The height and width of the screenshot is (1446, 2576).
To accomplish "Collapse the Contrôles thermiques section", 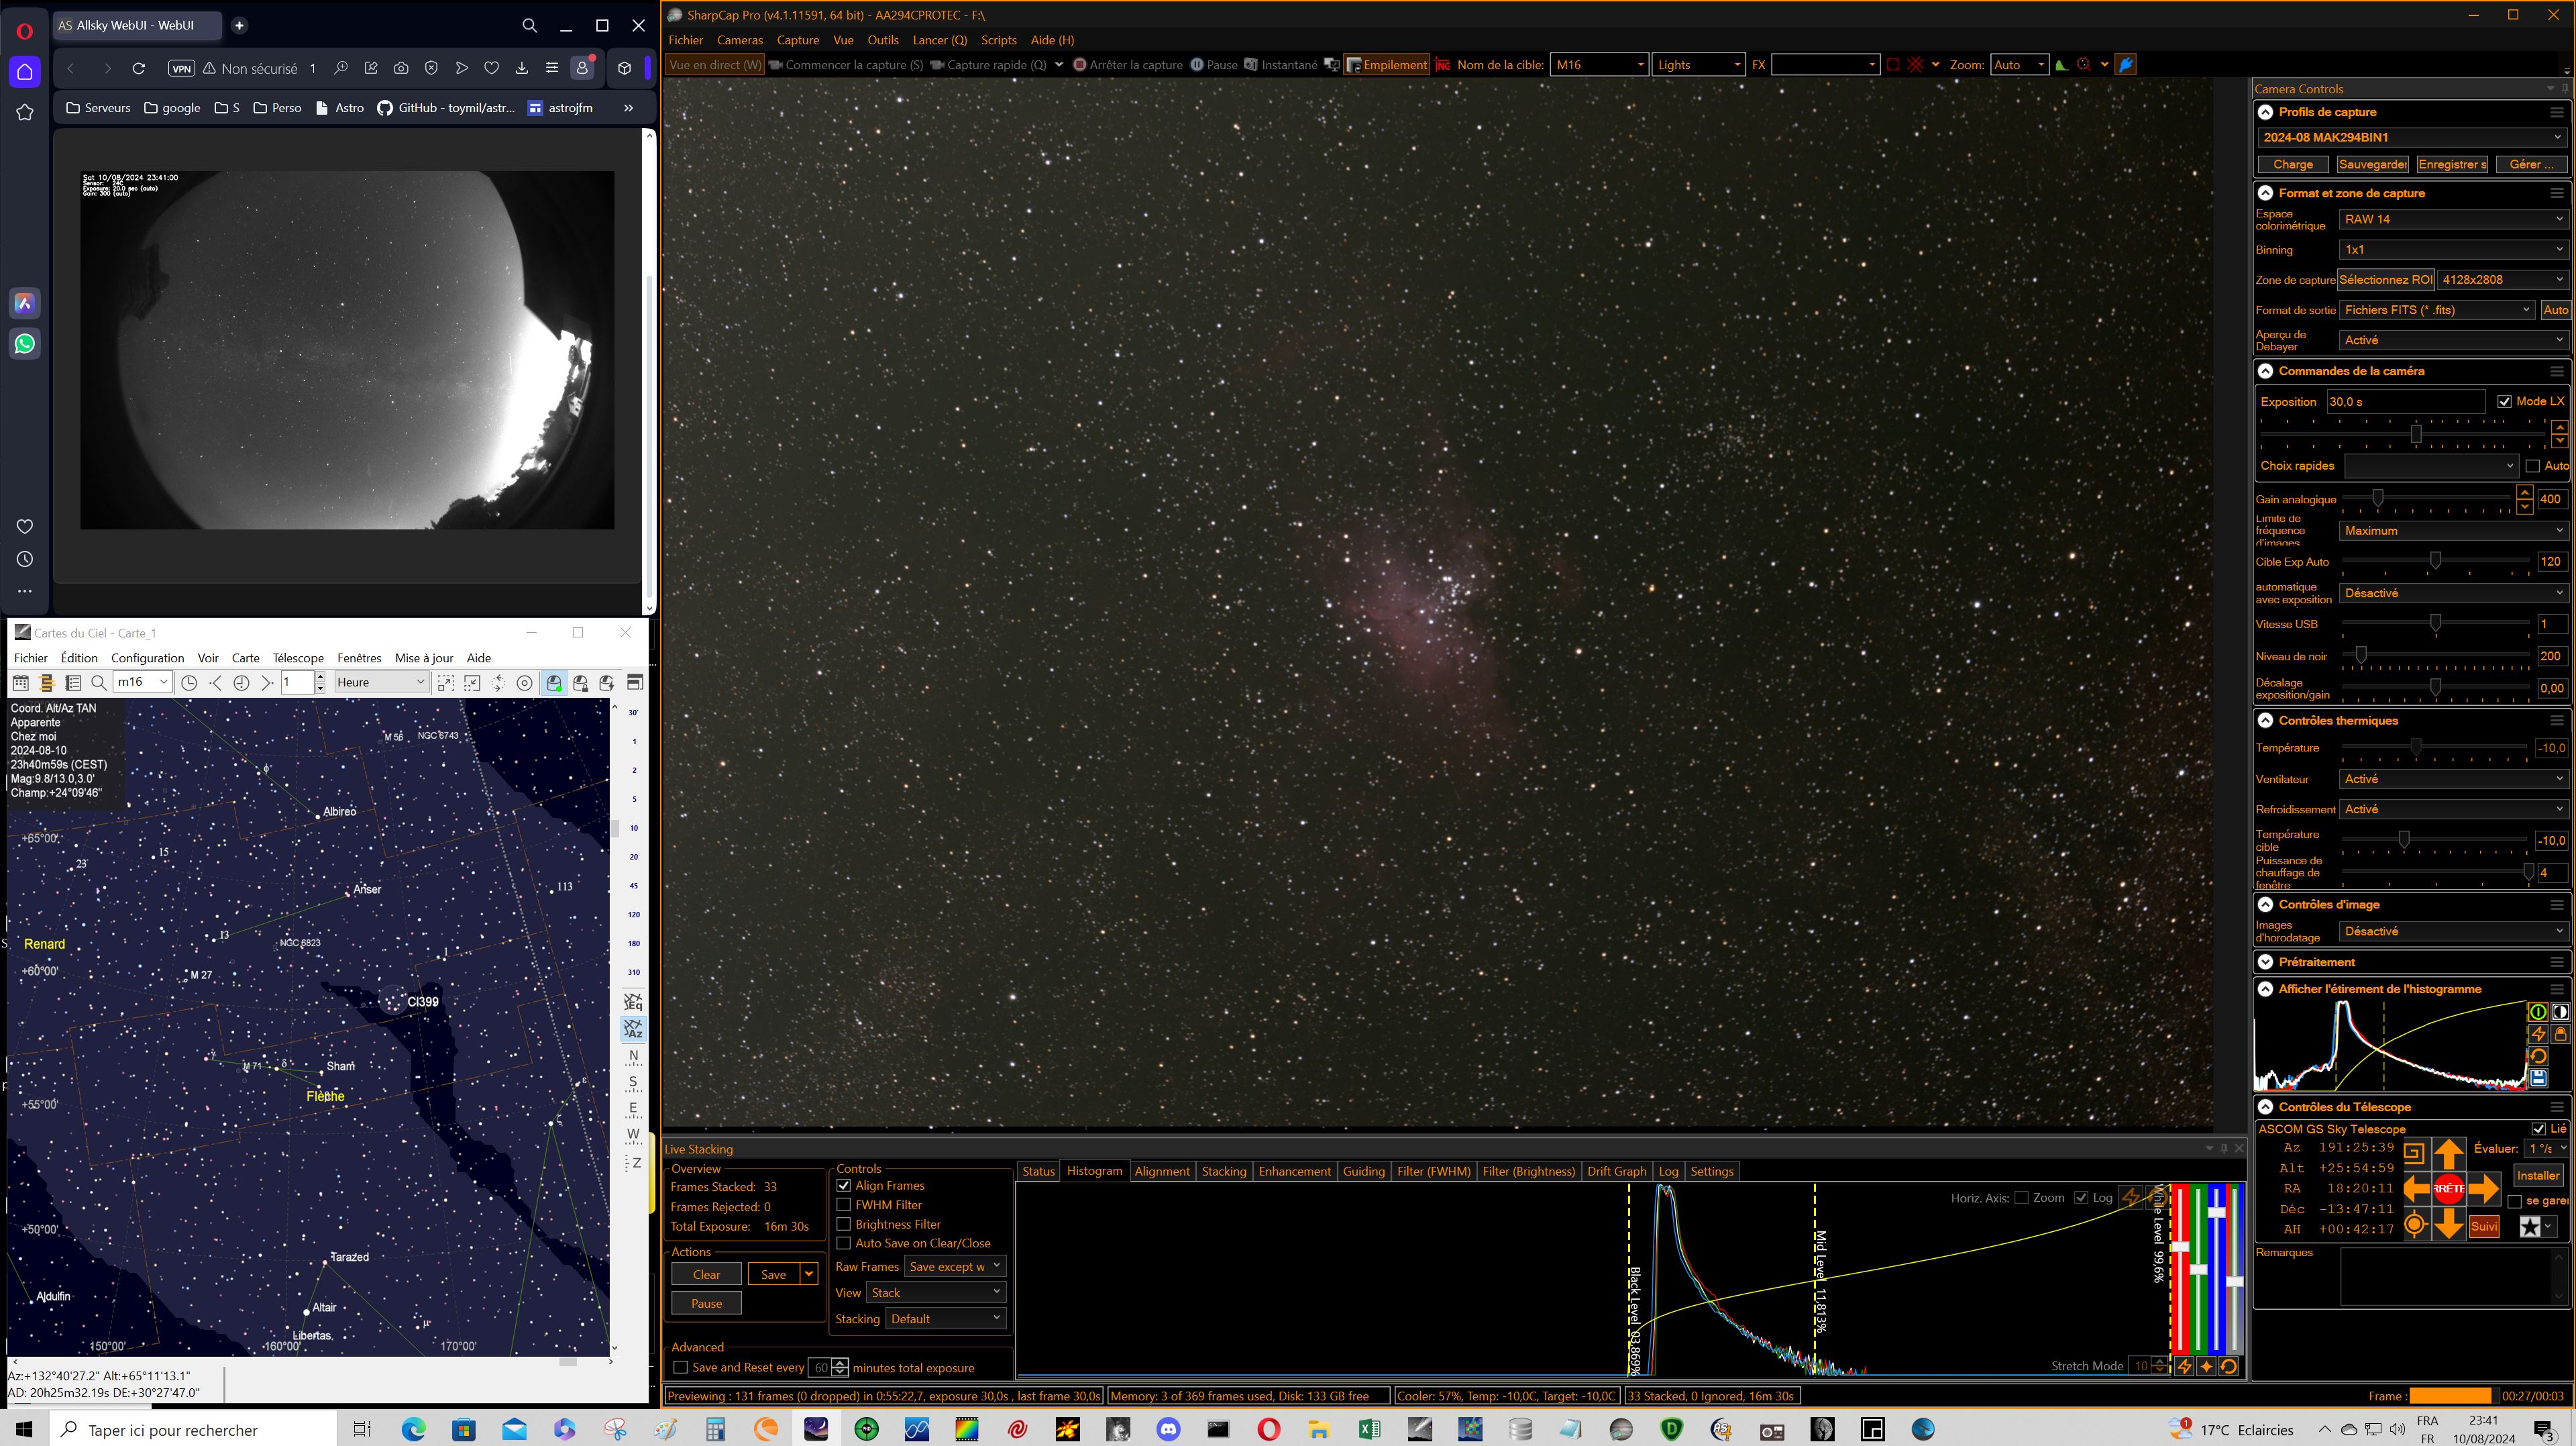I will tap(2265, 720).
